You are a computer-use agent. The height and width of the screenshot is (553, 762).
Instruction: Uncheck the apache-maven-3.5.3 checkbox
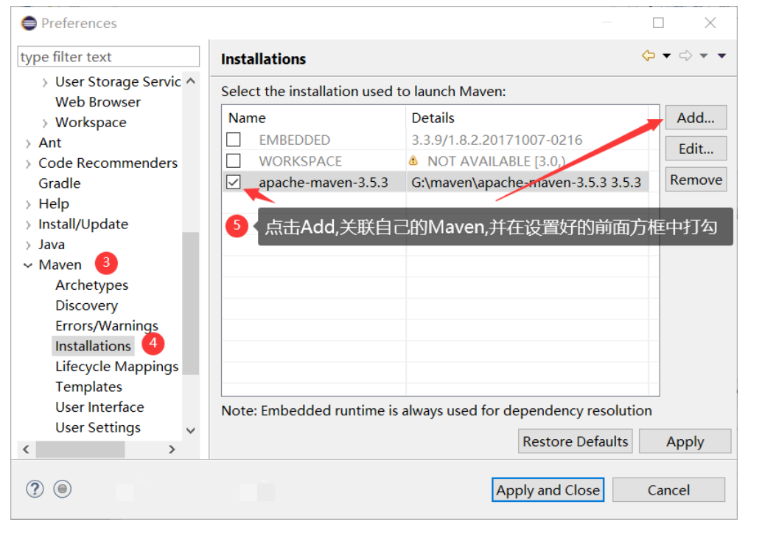[x=233, y=182]
